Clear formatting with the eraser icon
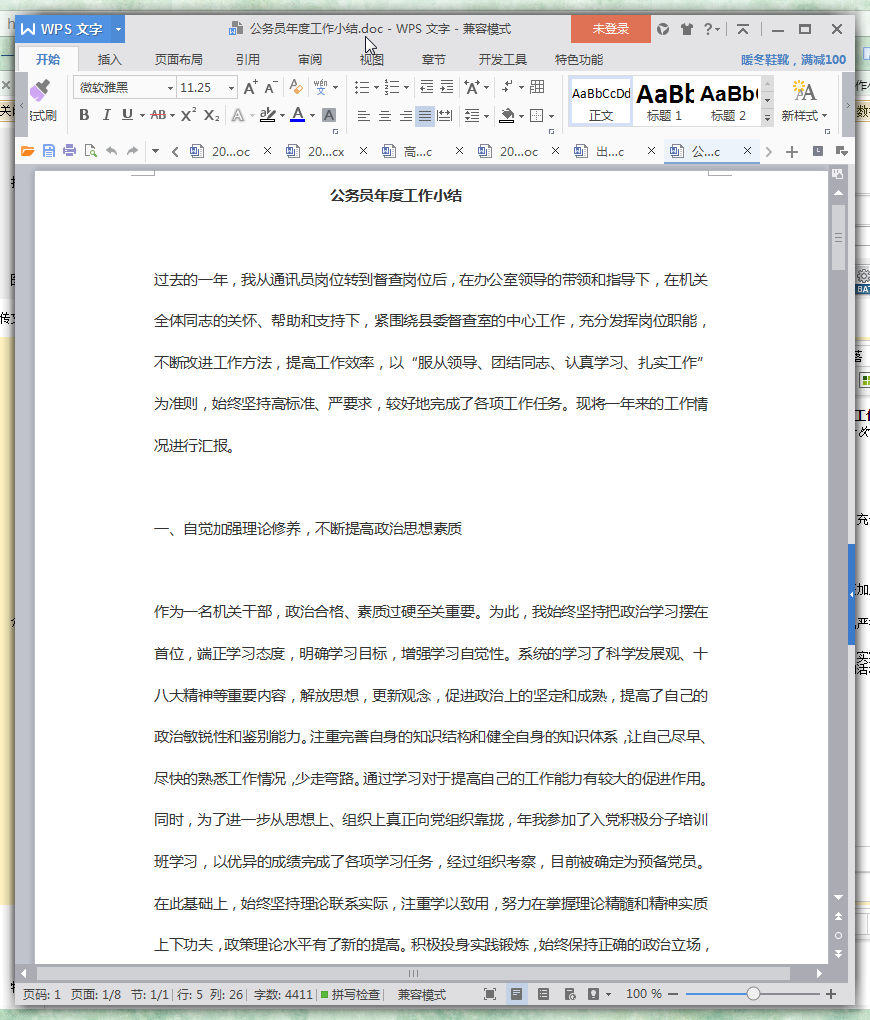The width and height of the screenshot is (870, 1020). (x=296, y=87)
